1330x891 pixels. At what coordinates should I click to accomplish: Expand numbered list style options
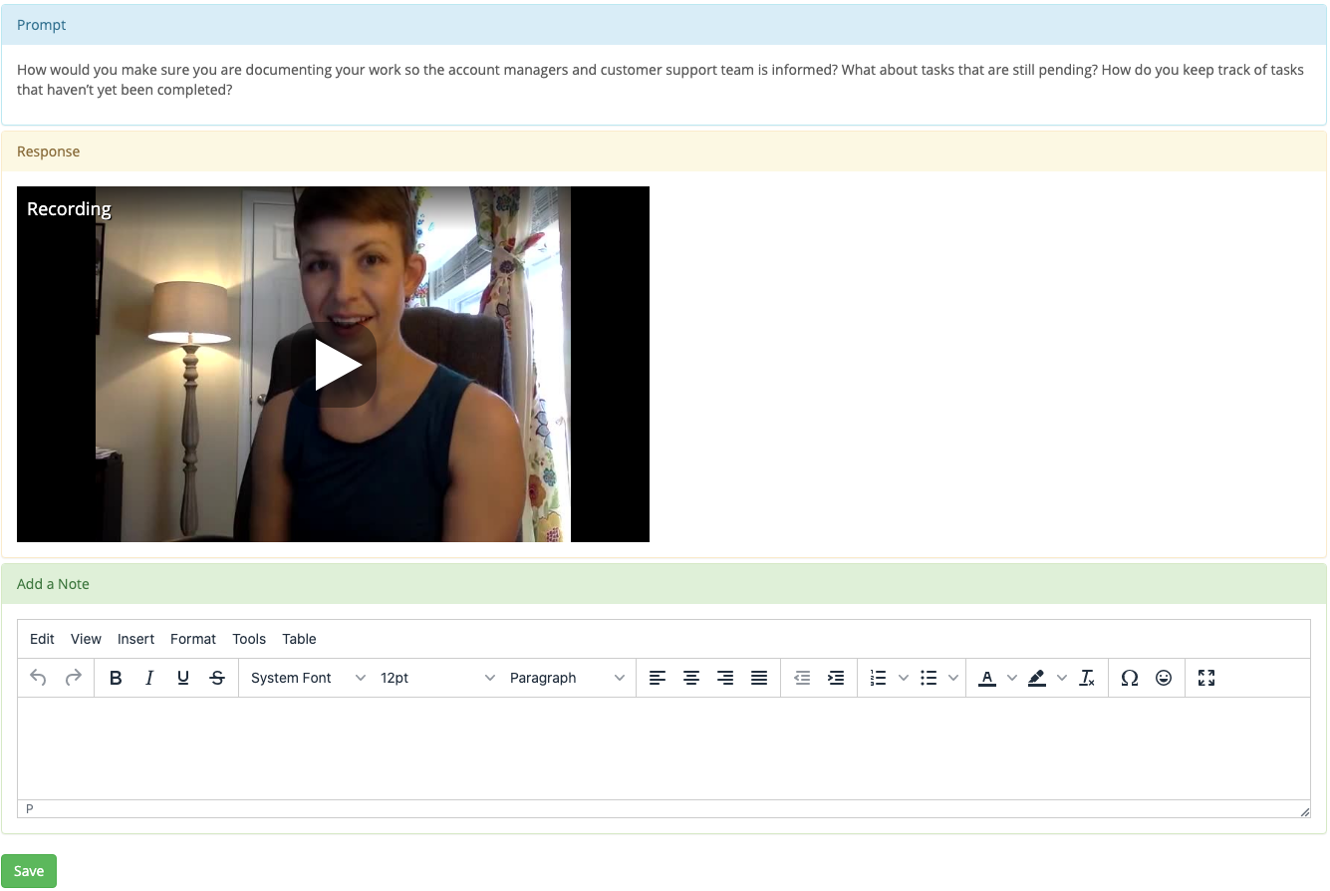(x=903, y=678)
